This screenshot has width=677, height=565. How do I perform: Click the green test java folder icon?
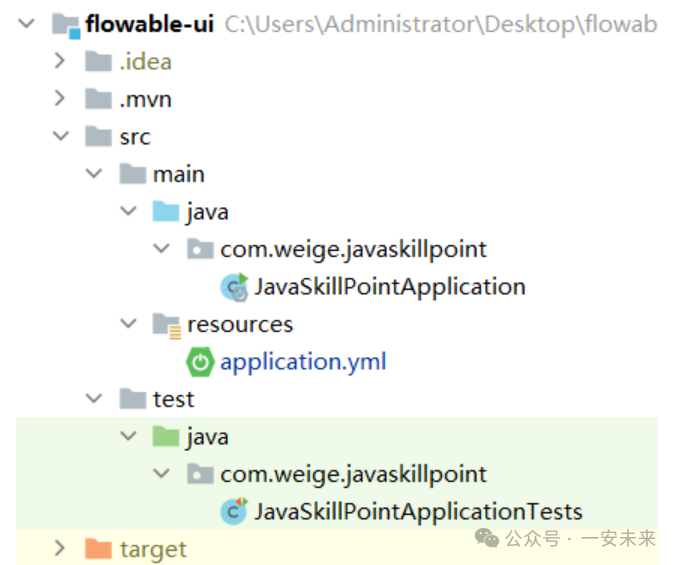coord(166,437)
